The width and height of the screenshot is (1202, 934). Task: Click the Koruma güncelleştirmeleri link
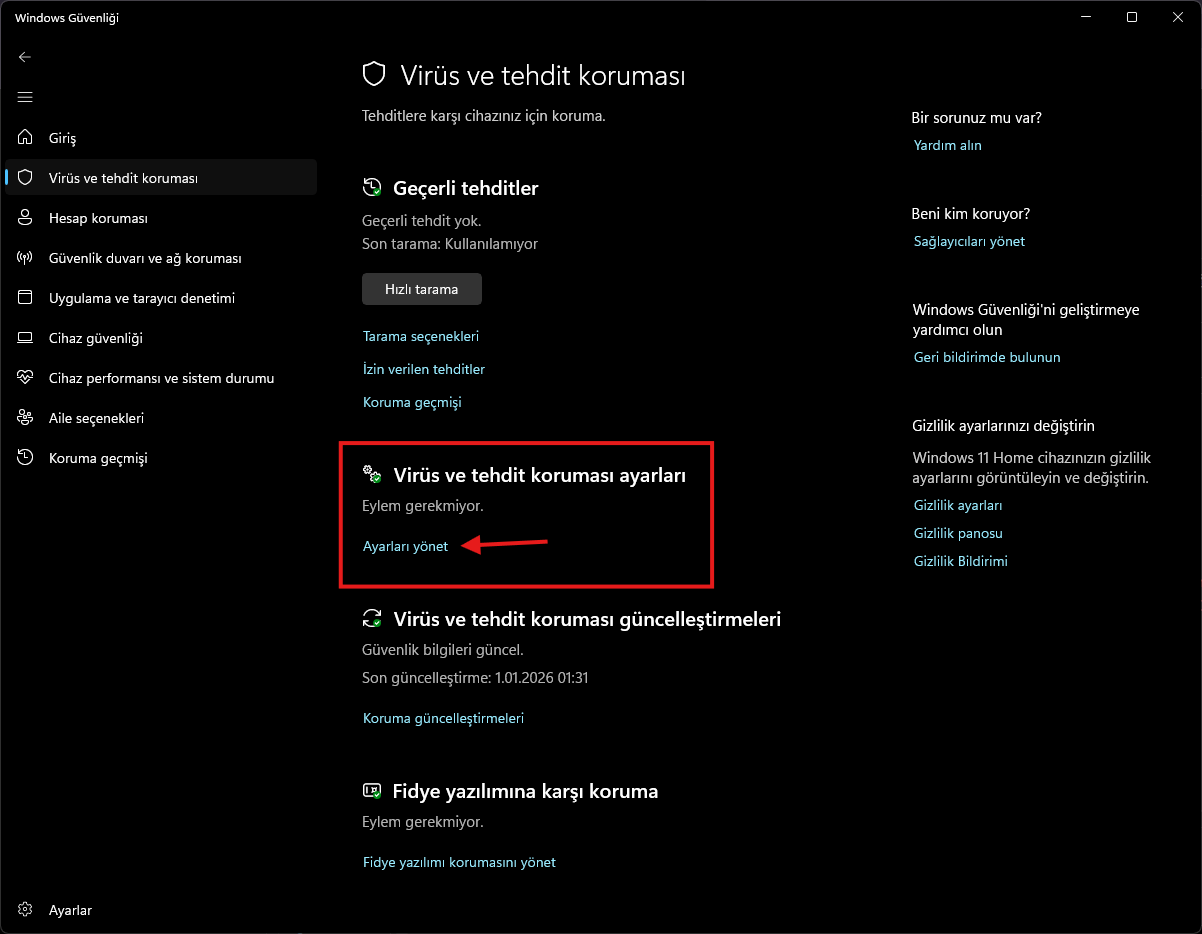click(443, 718)
